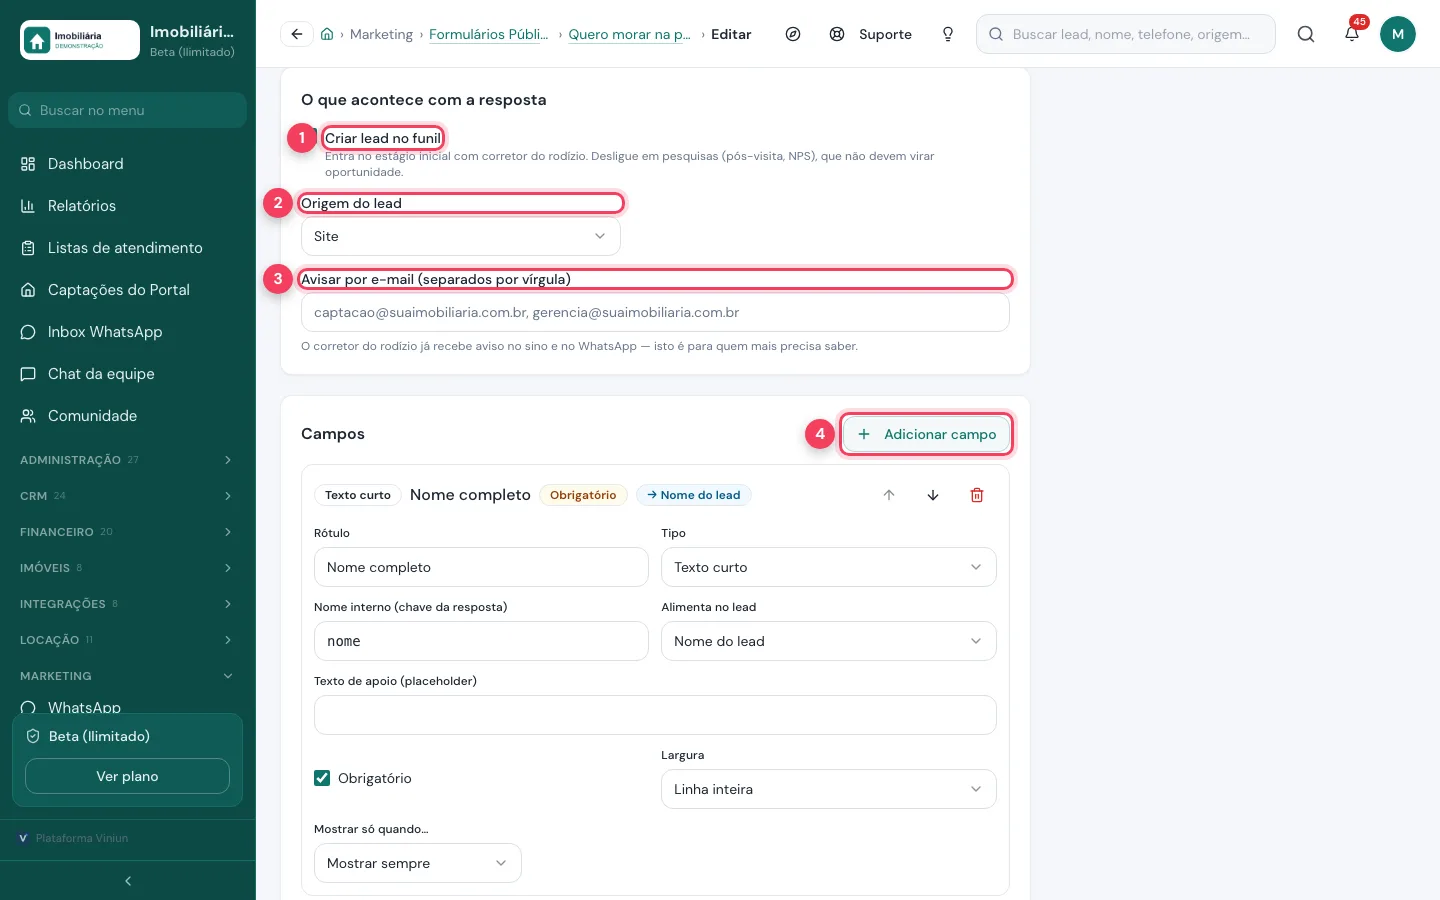Screen dimensions: 1440x900
Task: Open Comunidade in the sidebar
Action: click(x=128, y=416)
